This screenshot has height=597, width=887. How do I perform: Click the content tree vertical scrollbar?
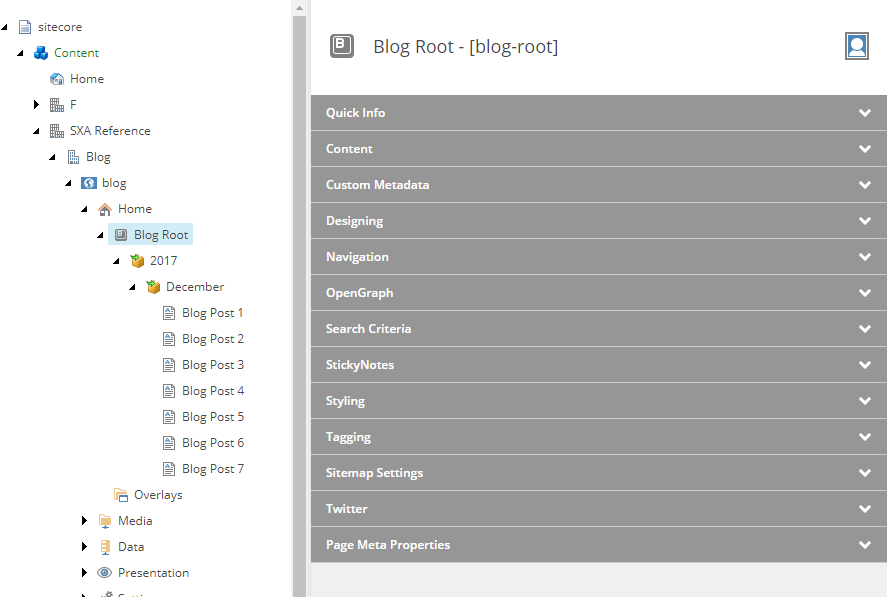(x=299, y=306)
